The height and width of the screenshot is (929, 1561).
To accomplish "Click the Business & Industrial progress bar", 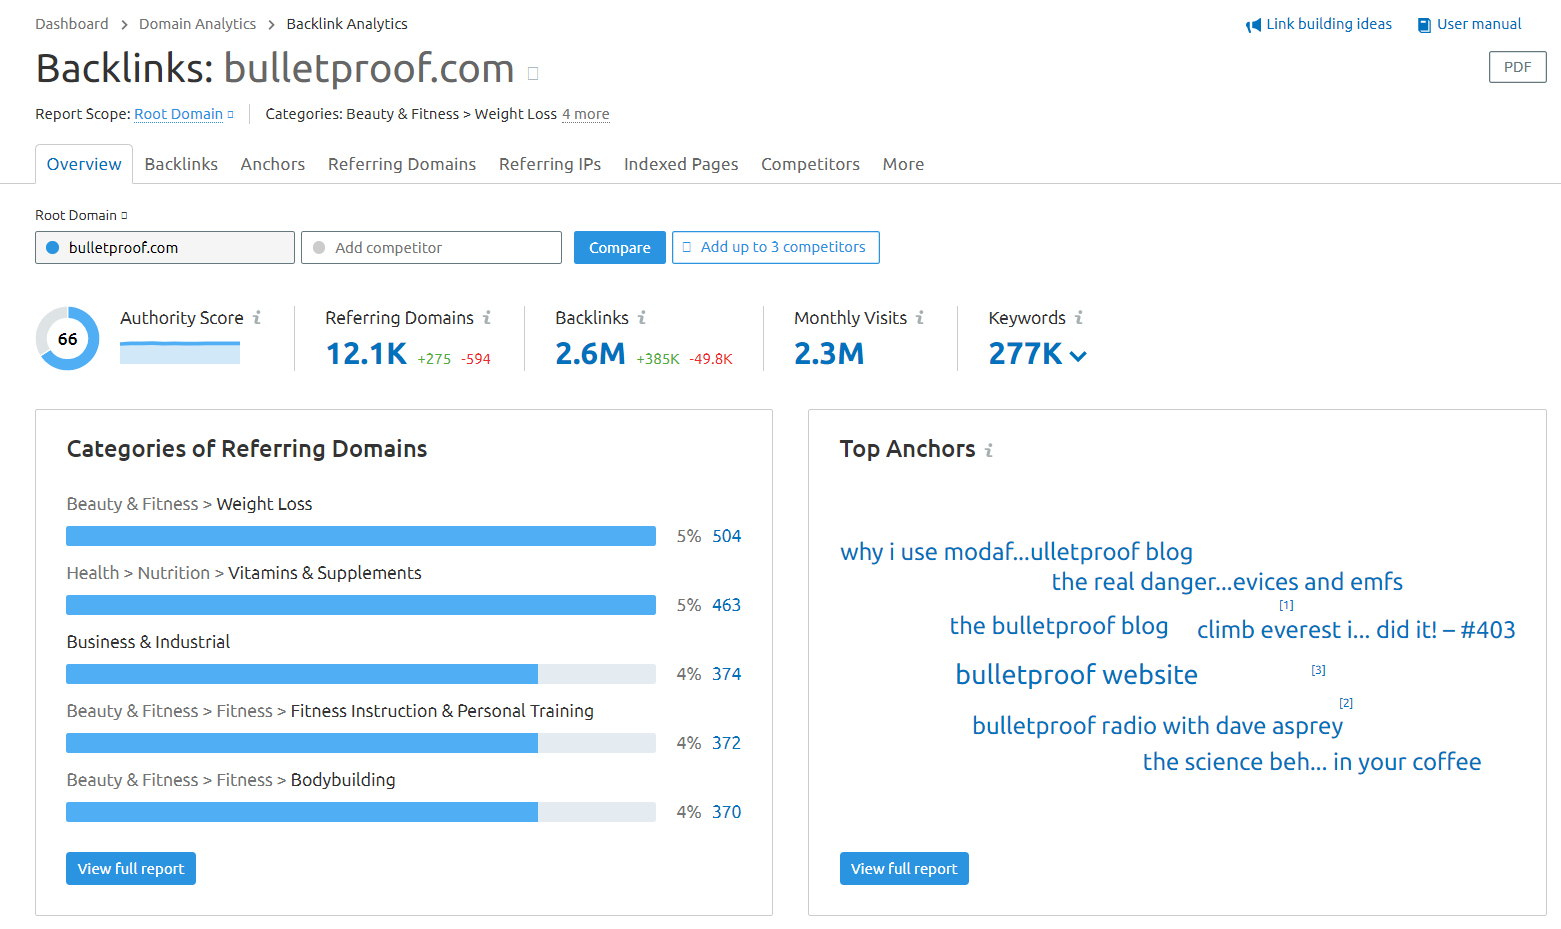I will [361, 674].
